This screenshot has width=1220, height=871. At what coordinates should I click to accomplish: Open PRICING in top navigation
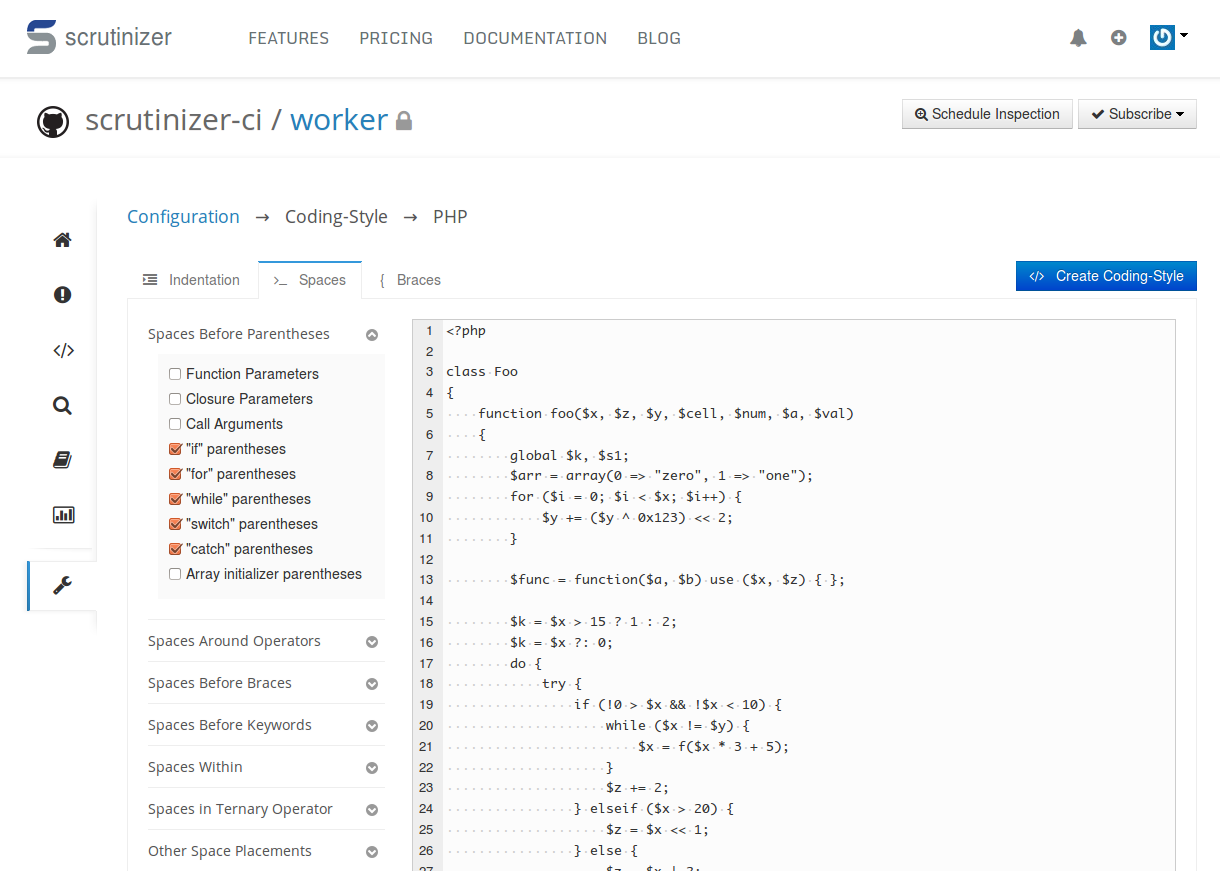point(396,38)
